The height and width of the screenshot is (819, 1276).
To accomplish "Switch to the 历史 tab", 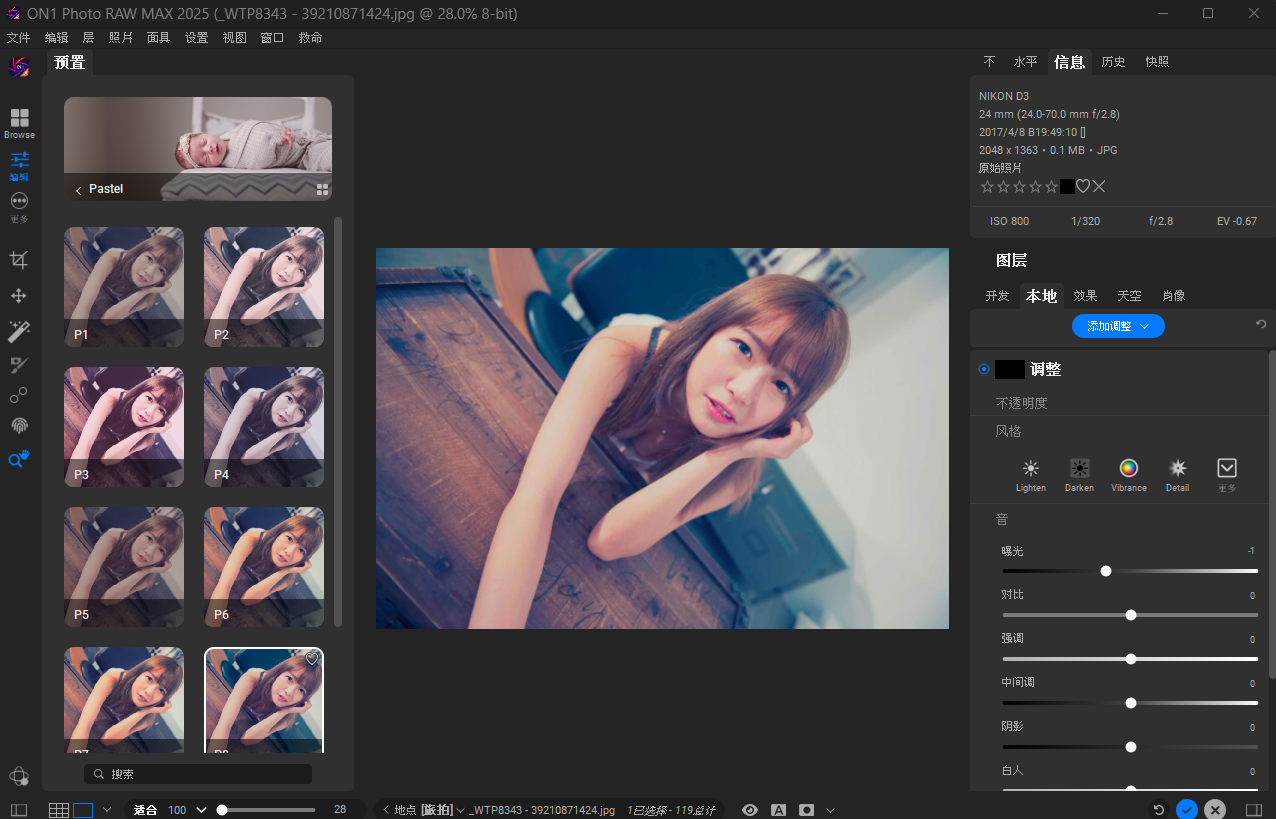I will [1113, 62].
